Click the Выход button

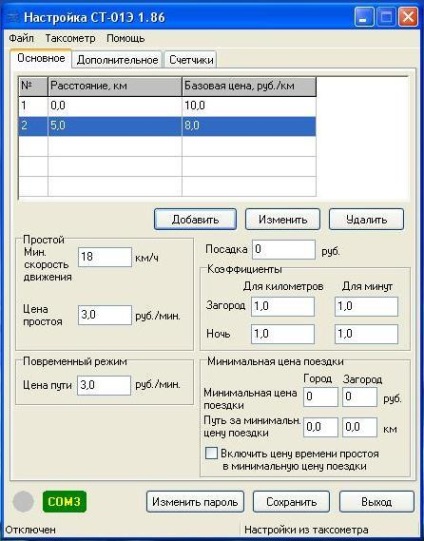click(x=376, y=502)
